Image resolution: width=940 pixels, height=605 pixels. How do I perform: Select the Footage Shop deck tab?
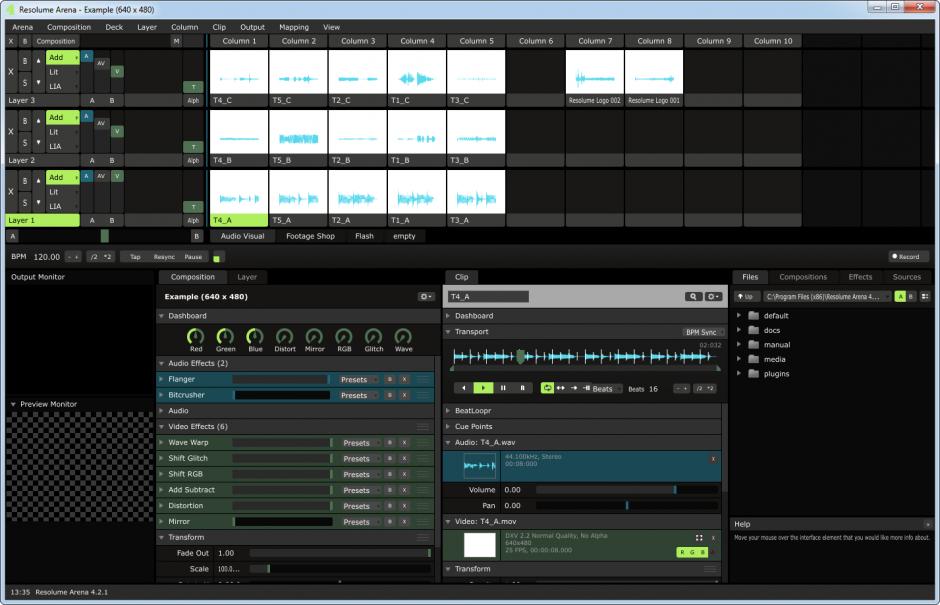310,236
